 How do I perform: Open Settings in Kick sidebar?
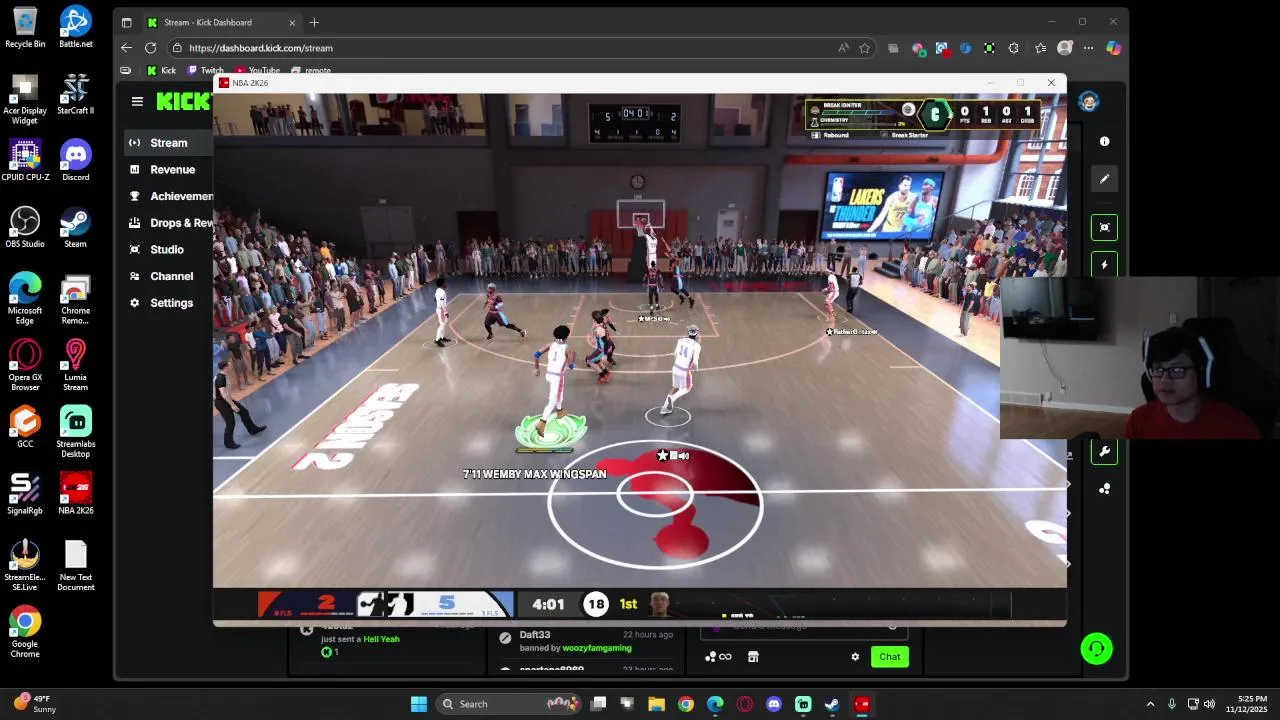(x=168, y=303)
